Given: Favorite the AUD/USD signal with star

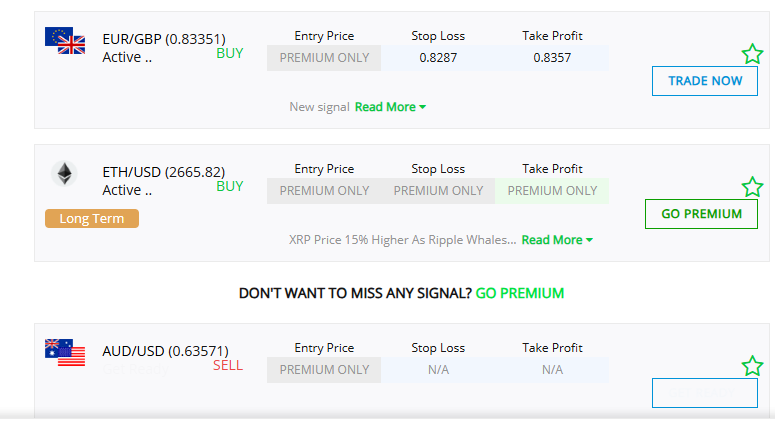Looking at the screenshot, I should click(x=752, y=366).
